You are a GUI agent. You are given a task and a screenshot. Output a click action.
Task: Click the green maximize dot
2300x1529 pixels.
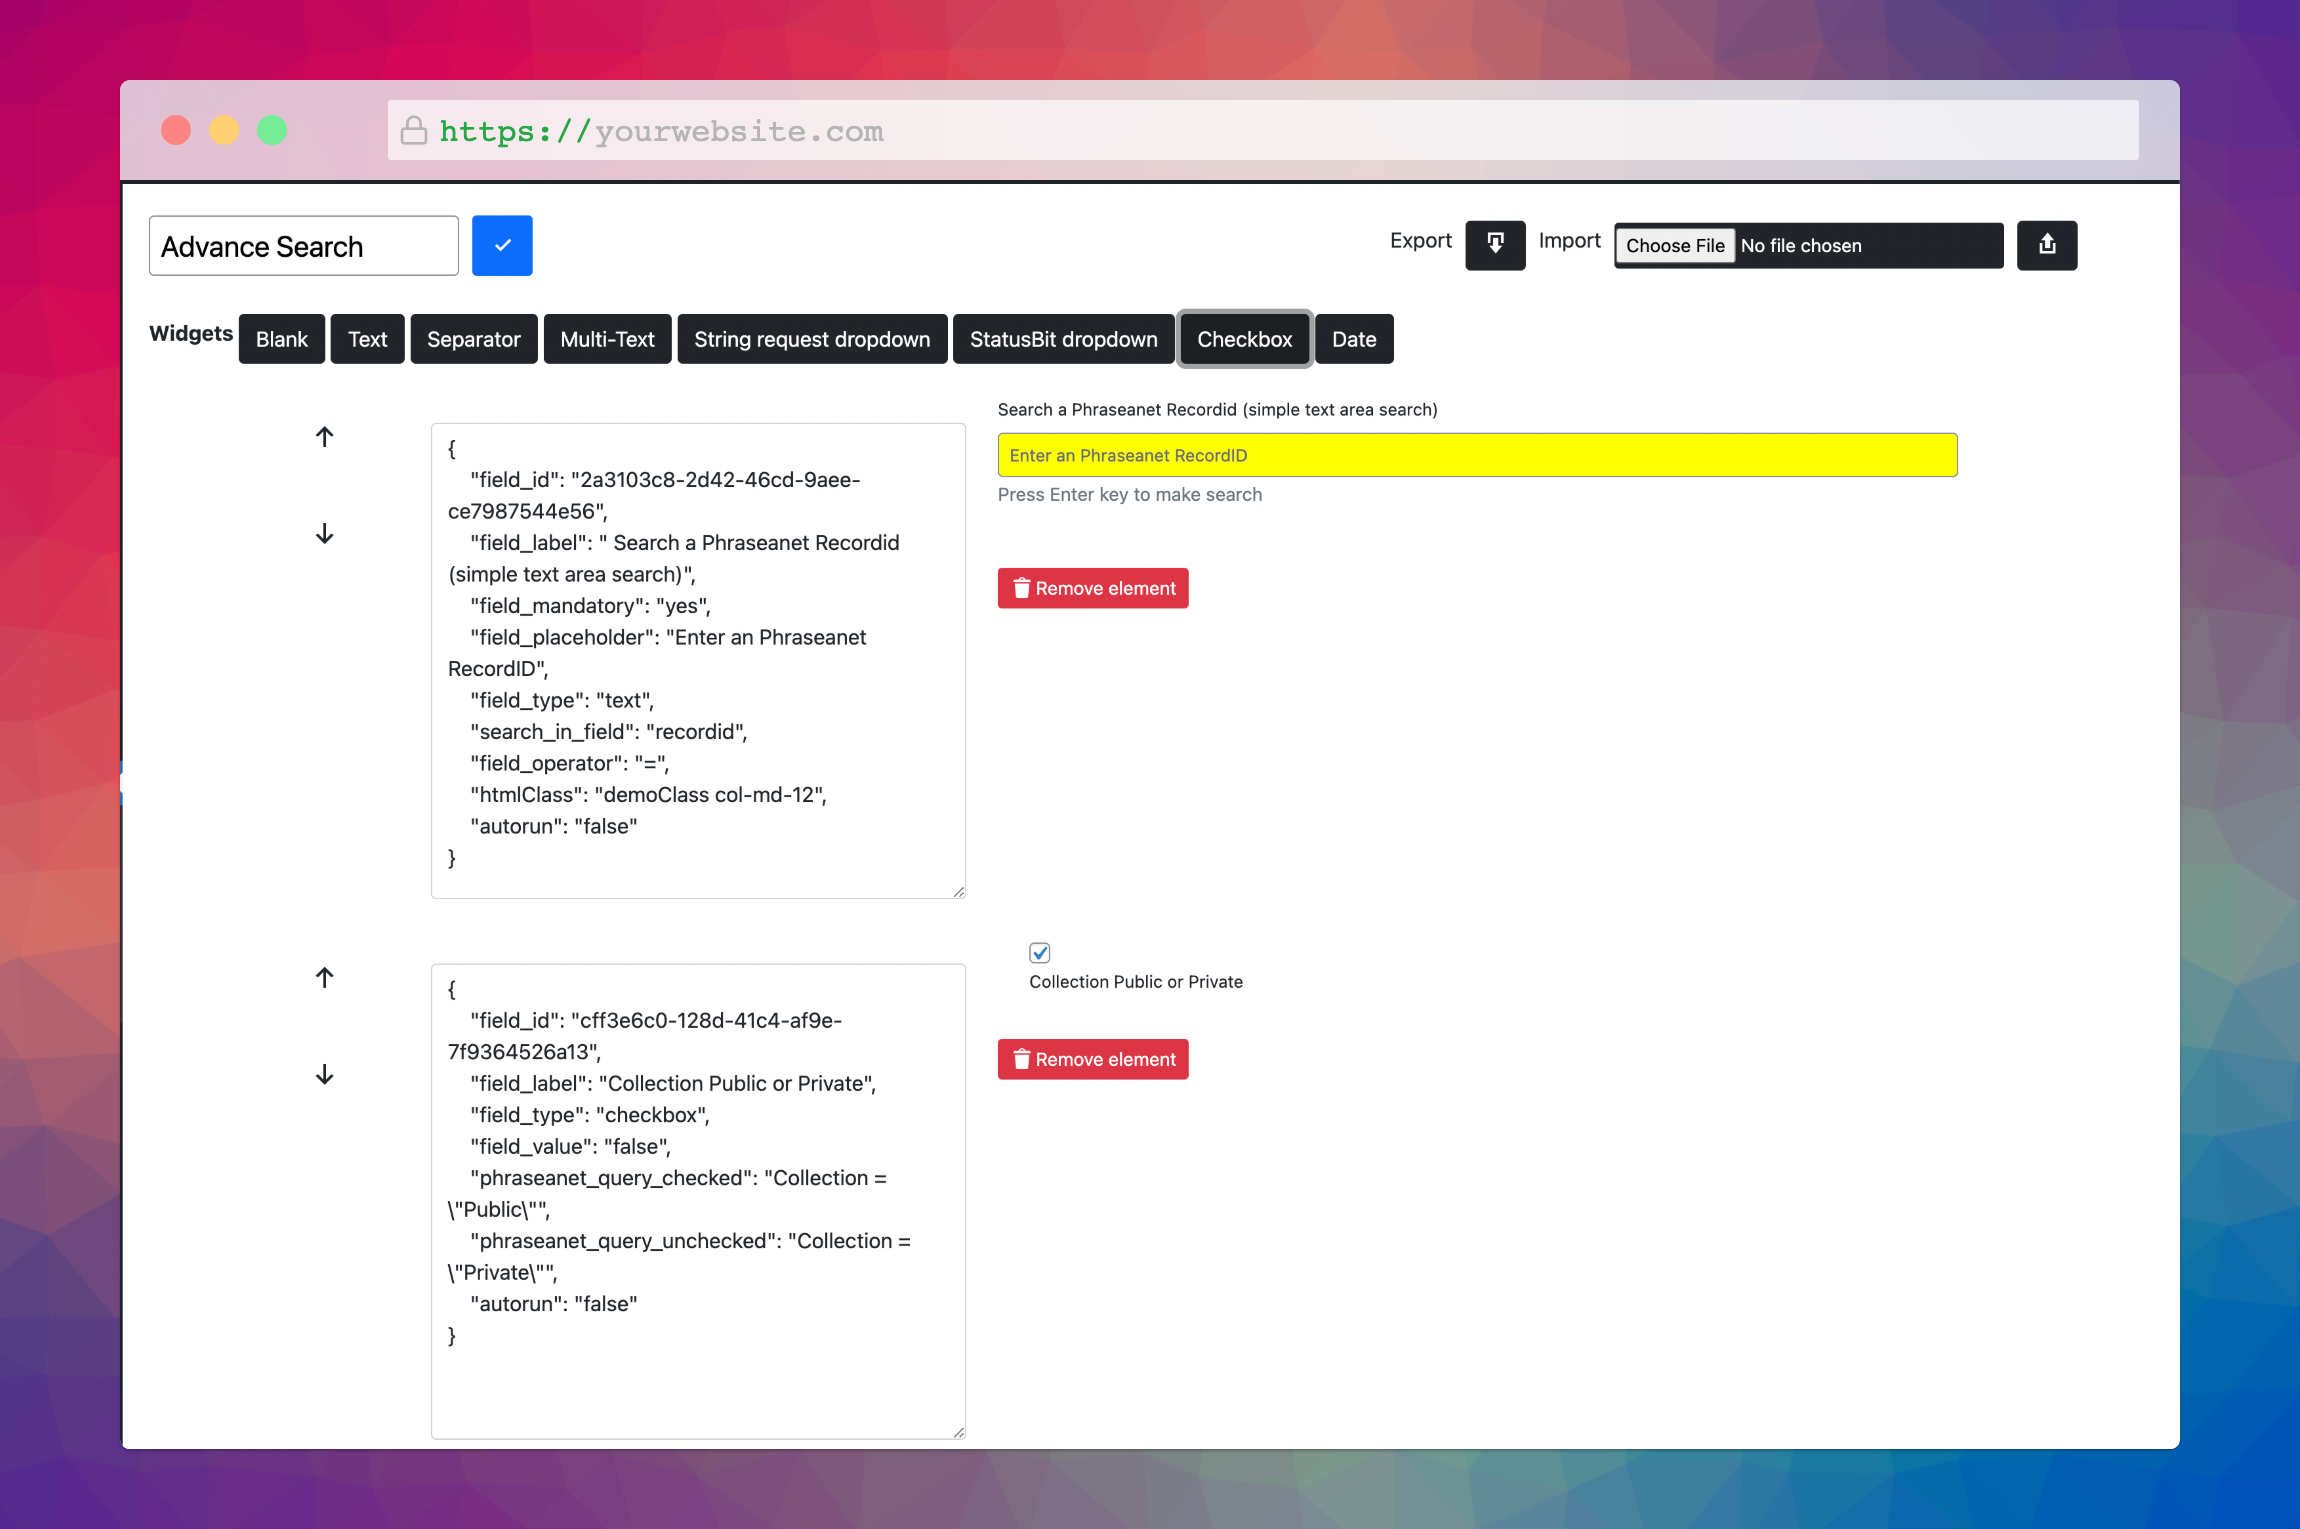click(272, 130)
